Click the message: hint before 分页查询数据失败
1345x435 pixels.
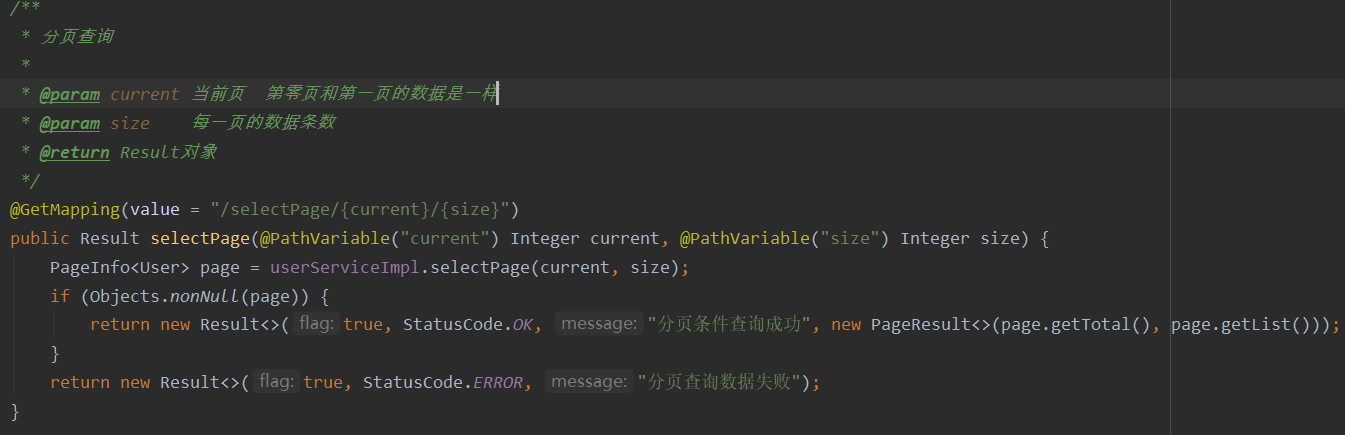(x=589, y=383)
